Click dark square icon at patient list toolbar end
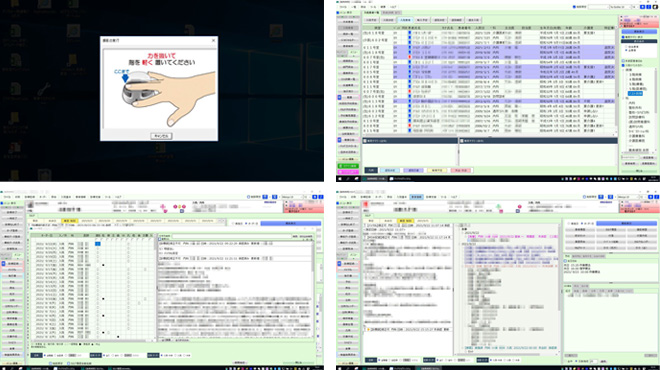 [655, 7]
